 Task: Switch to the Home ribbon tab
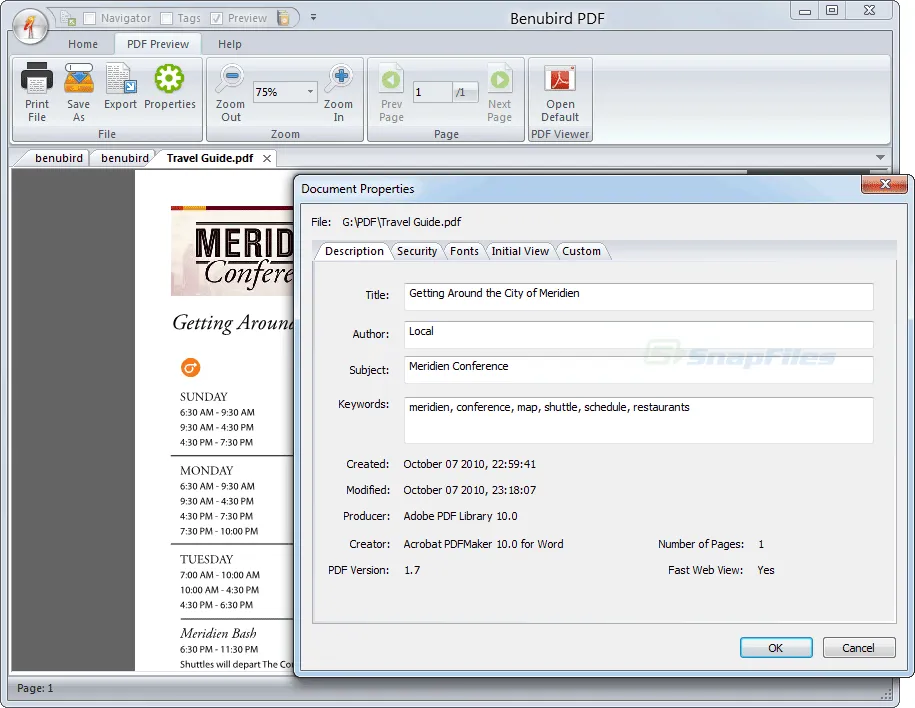[83, 44]
